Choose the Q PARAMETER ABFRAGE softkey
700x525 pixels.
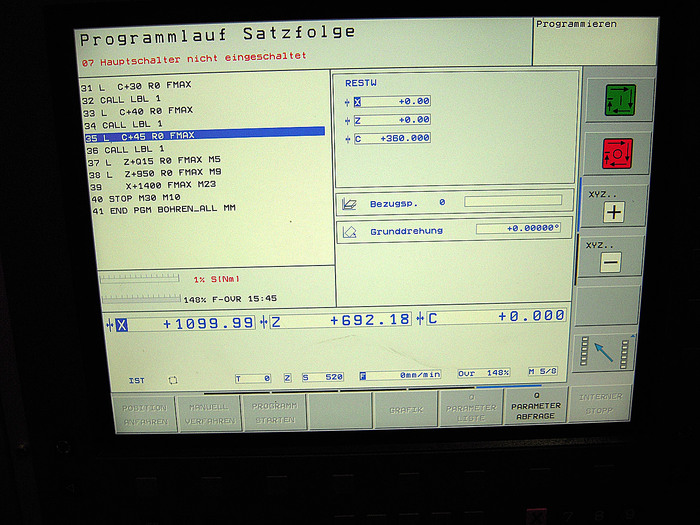pos(536,406)
